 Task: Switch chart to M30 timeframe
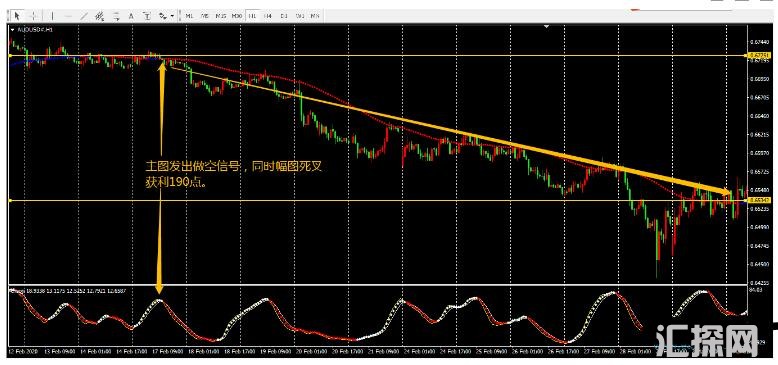pos(237,16)
